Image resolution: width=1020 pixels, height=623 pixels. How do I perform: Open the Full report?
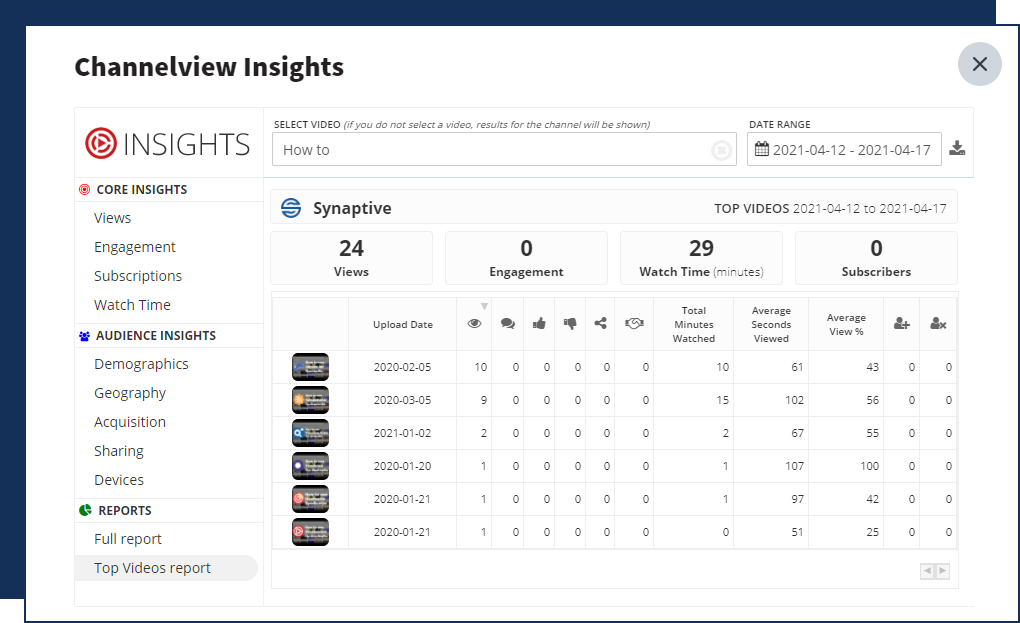point(128,539)
